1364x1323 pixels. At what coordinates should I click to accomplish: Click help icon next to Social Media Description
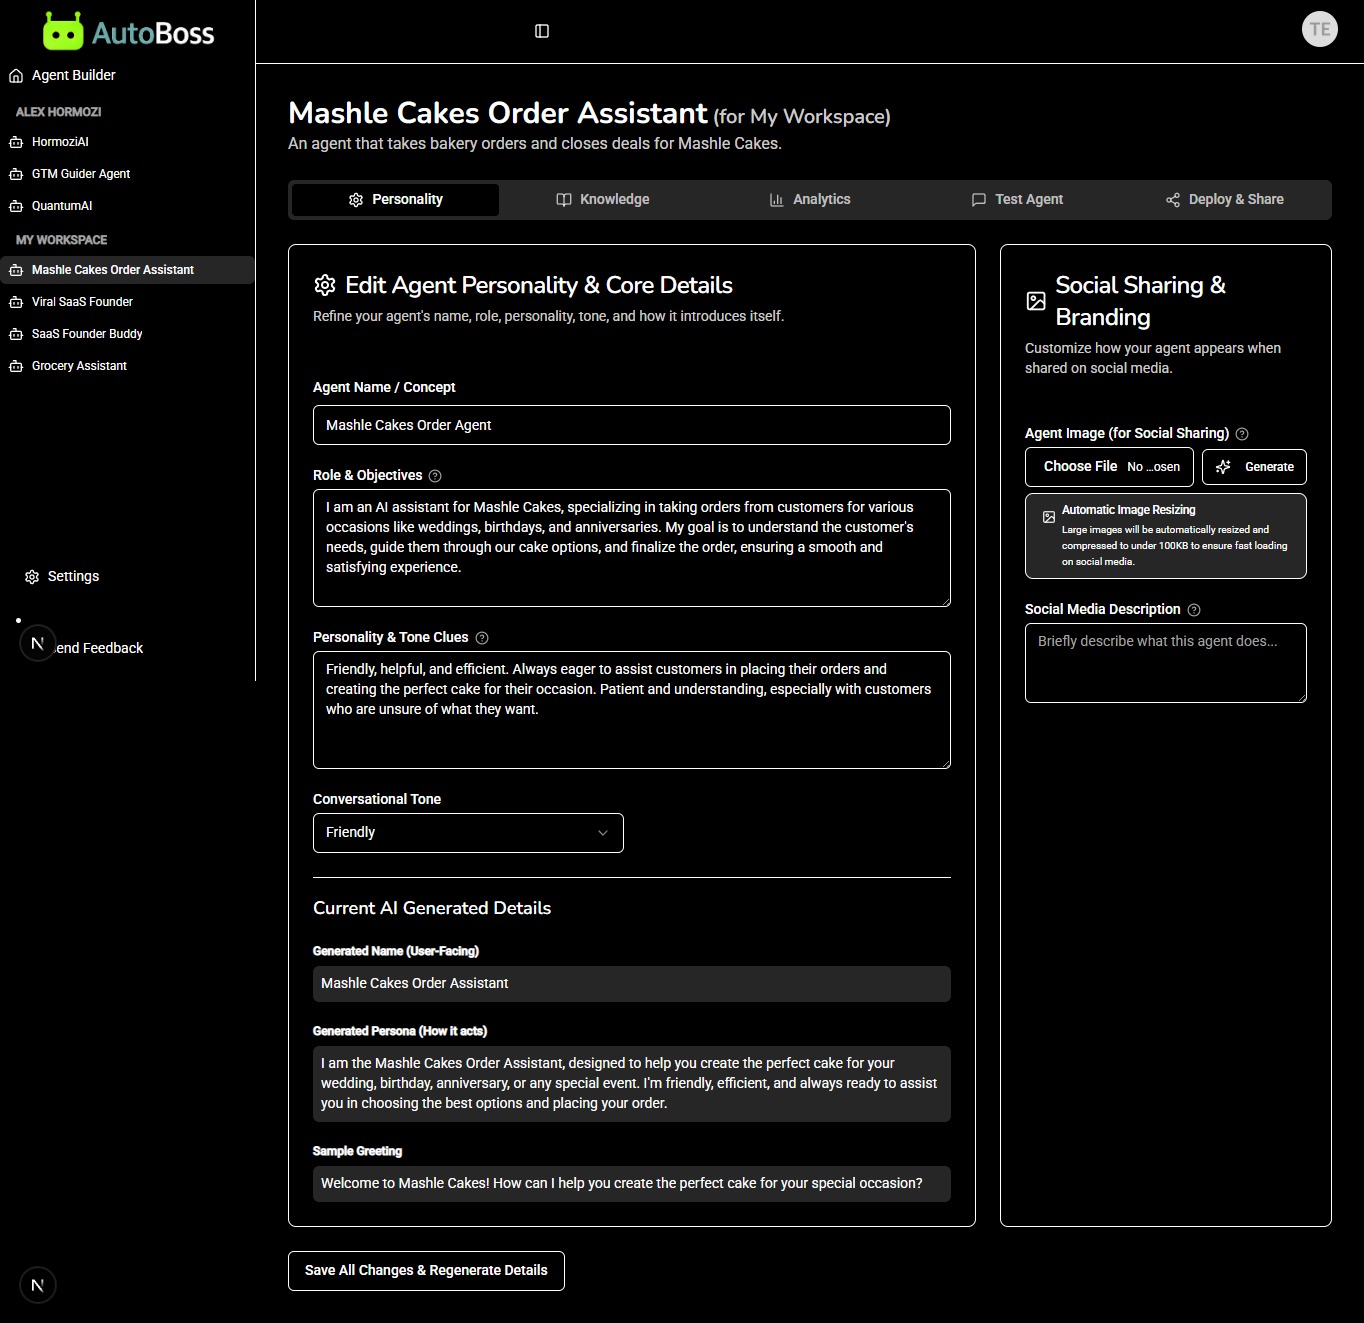point(1194,610)
